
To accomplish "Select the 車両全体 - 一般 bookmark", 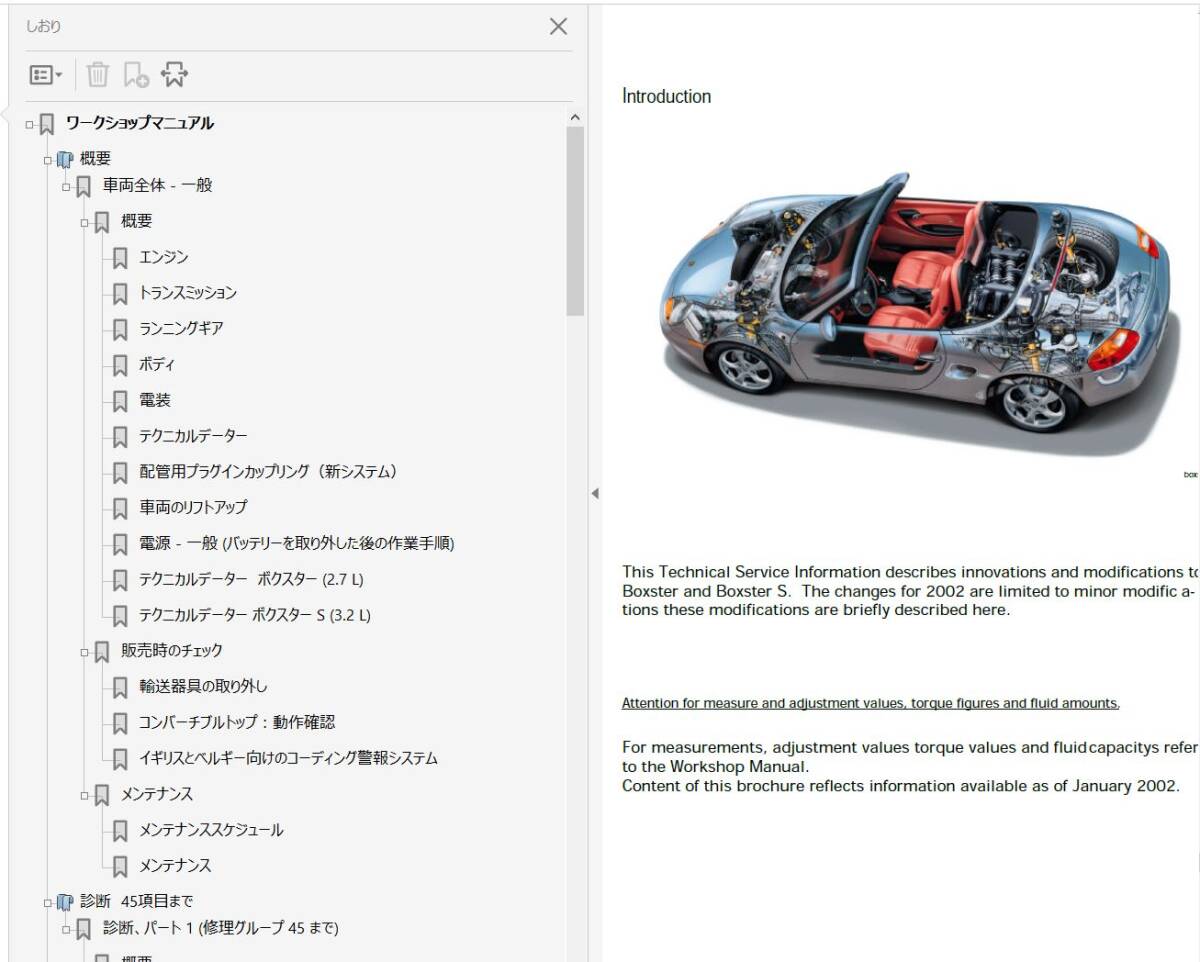I will (158, 185).
